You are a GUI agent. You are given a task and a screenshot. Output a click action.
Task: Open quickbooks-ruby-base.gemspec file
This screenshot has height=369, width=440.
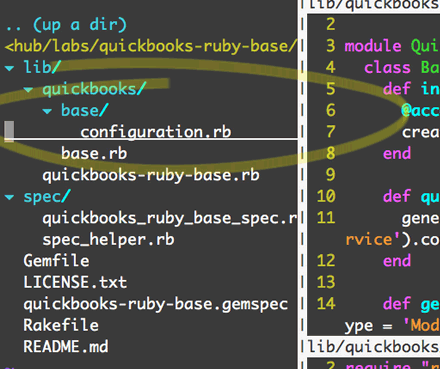coord(155,304)
